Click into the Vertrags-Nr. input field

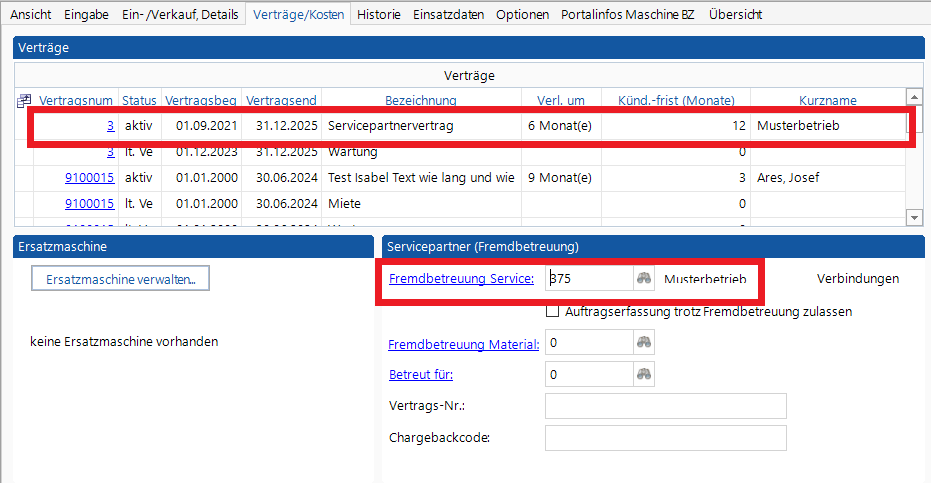pyautogui.click(x=665, y=406)
